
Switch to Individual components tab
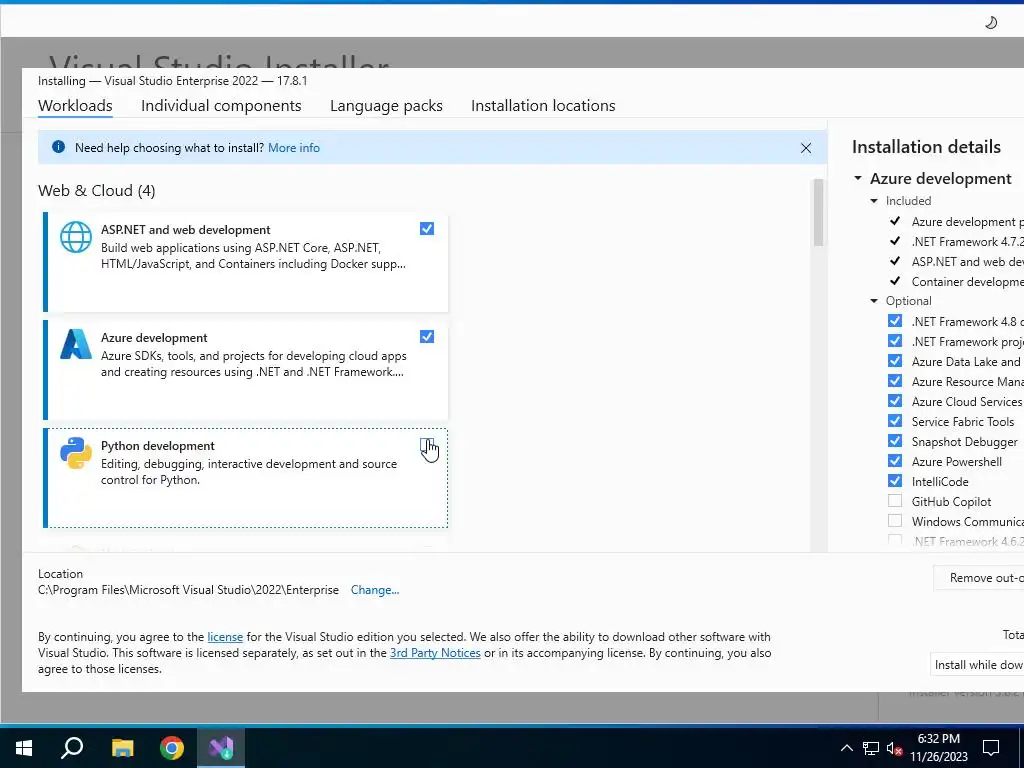click(x=221, y=106)
